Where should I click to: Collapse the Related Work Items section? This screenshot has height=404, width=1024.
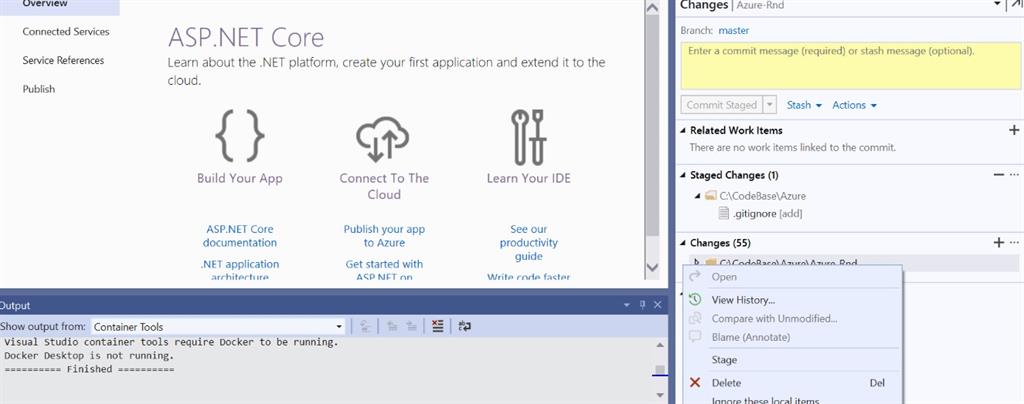(x=684, y=131)
